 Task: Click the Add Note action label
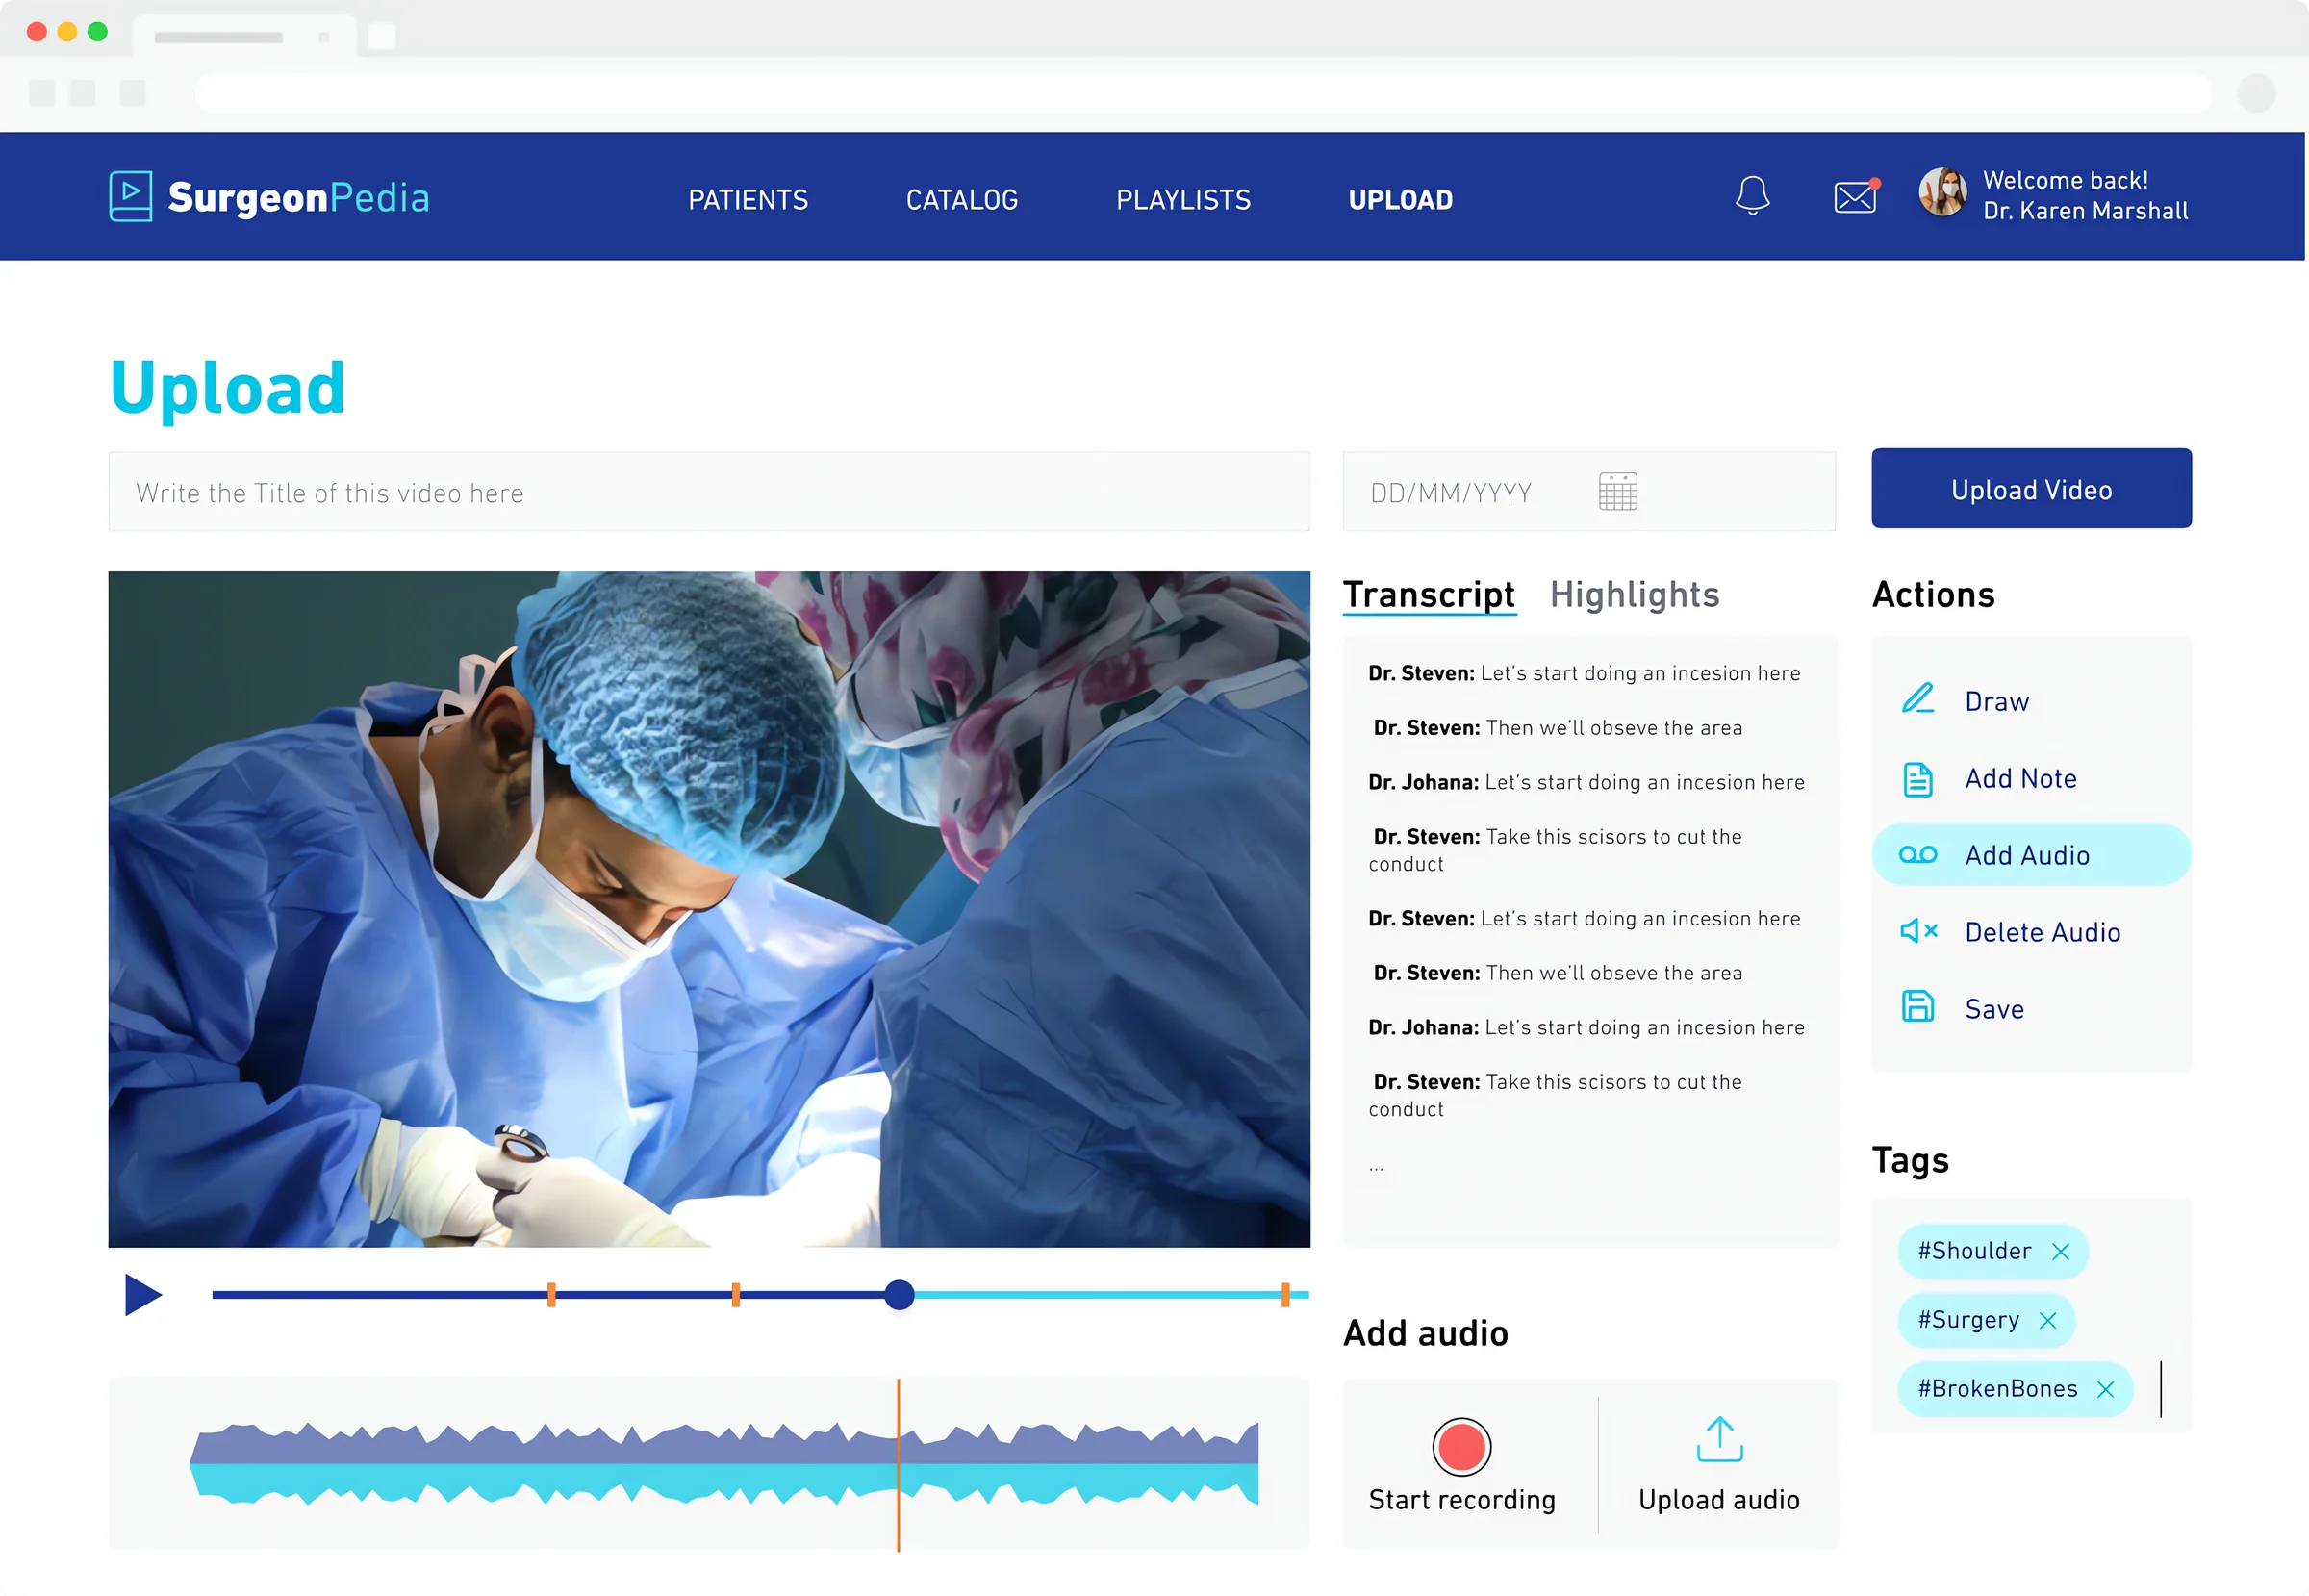click(2021, 779)
